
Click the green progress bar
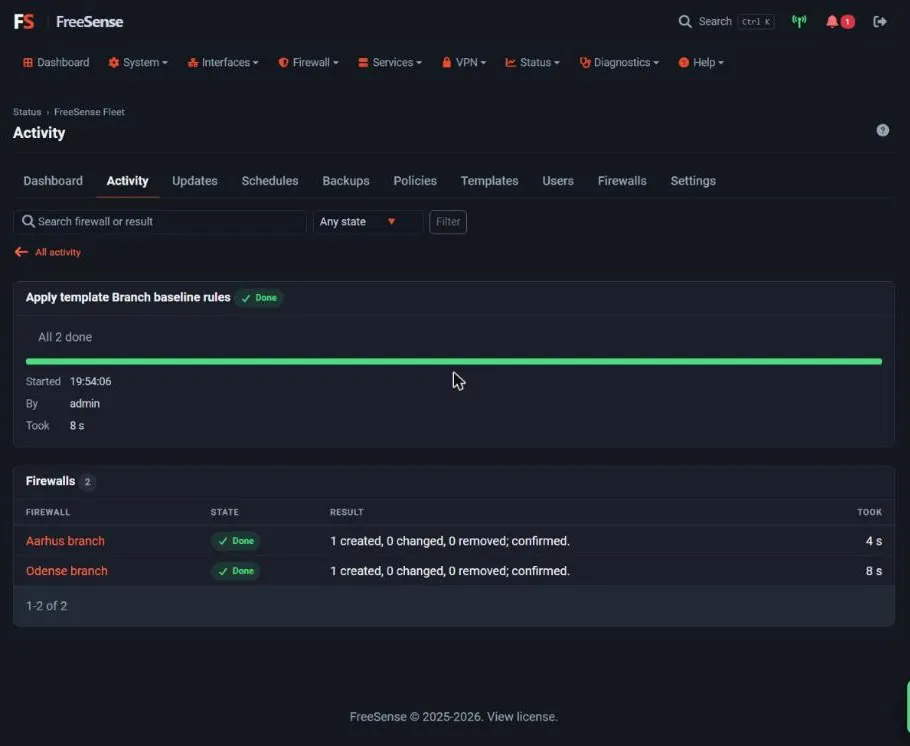[454, 361]
